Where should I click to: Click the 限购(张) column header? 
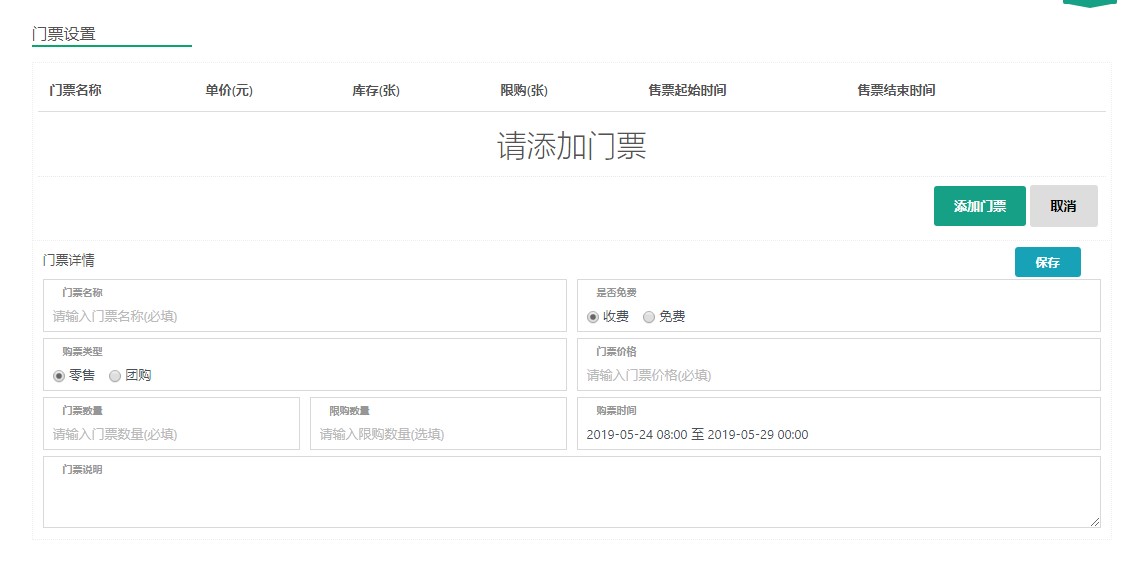point(524,90)
